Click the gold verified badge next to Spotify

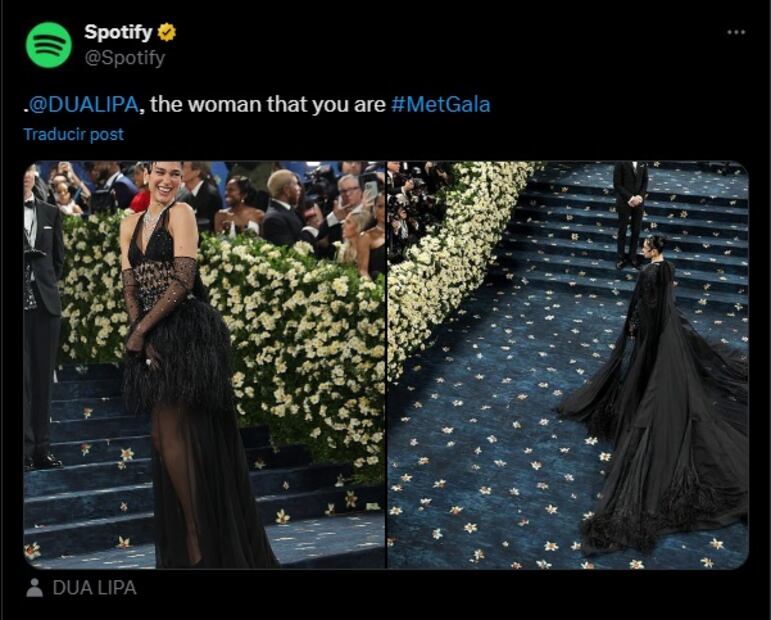[x=167, y=32]
